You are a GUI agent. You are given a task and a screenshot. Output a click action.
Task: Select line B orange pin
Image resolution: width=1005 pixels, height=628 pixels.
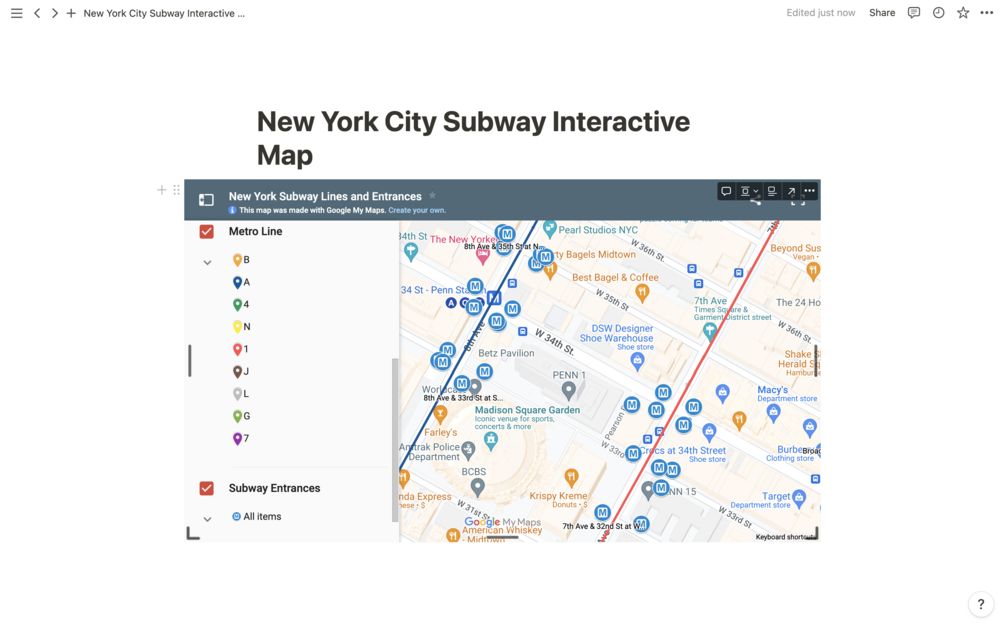[237, 260]
